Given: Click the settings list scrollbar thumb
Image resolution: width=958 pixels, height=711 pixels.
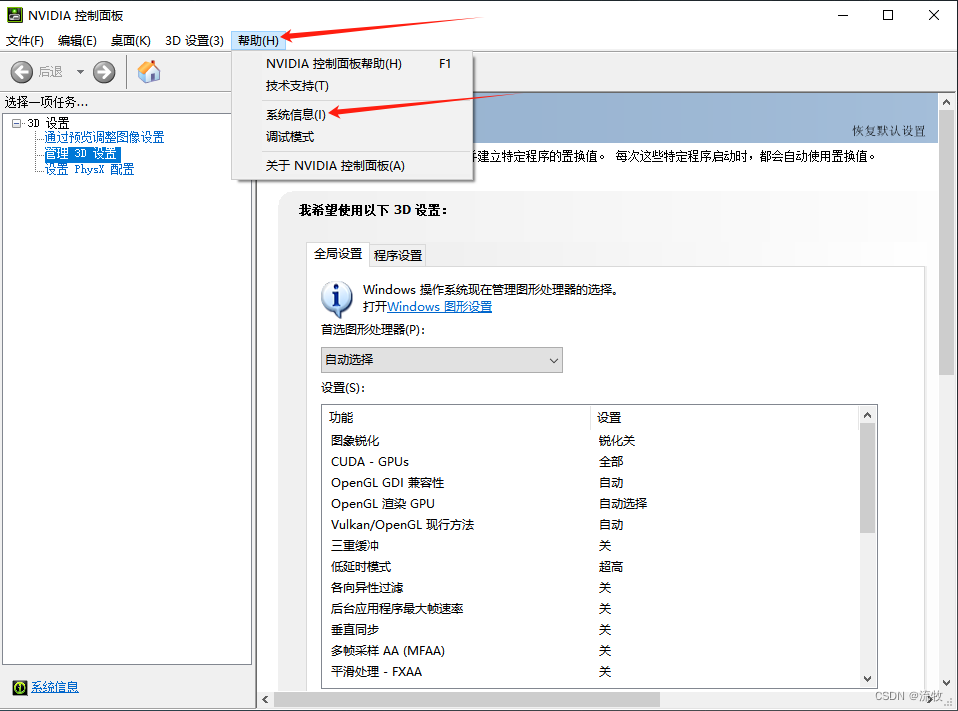Looking at the screenshot, I should pos(867,478).
